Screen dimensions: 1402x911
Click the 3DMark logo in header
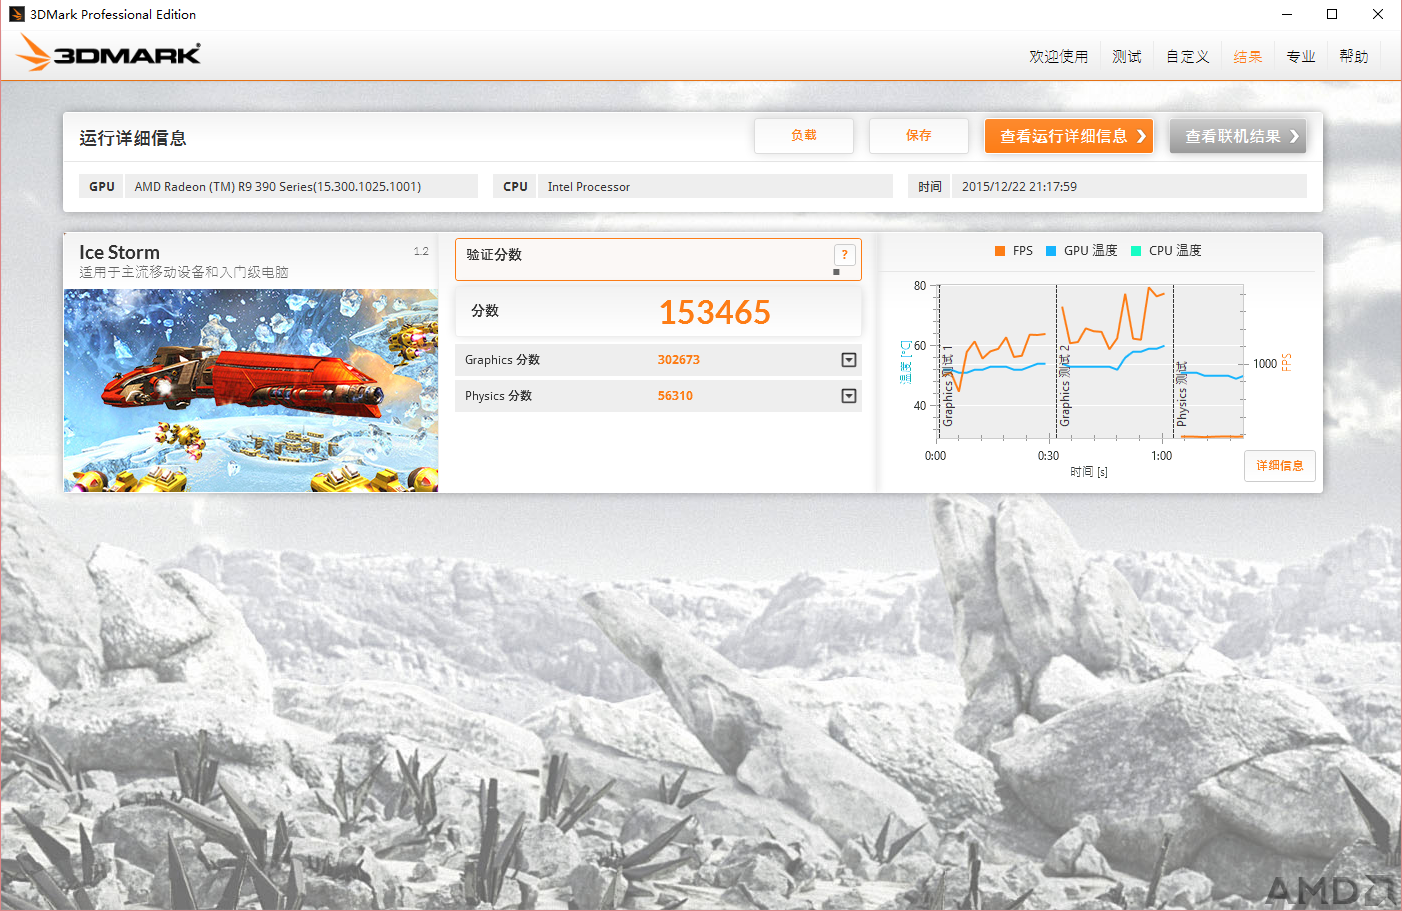tap(109, 53)
